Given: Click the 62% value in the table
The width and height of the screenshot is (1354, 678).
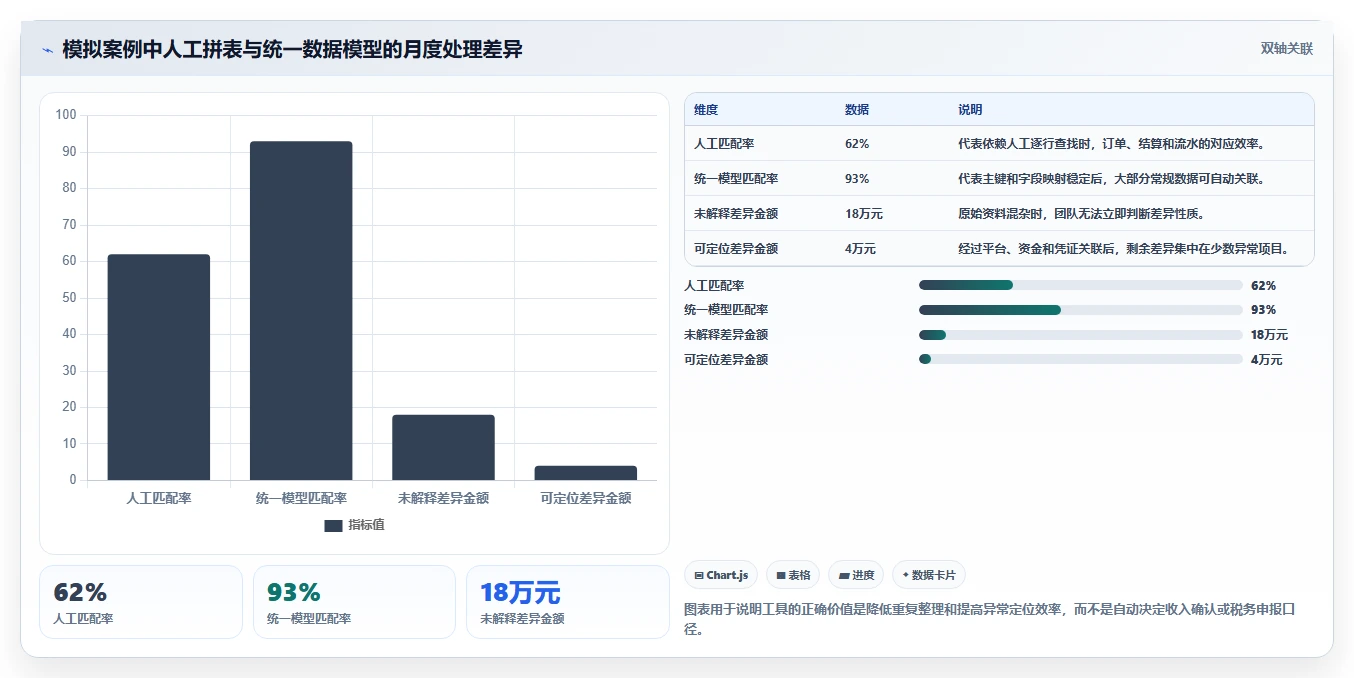Looking at the screenshot, I should coord(857,144).
